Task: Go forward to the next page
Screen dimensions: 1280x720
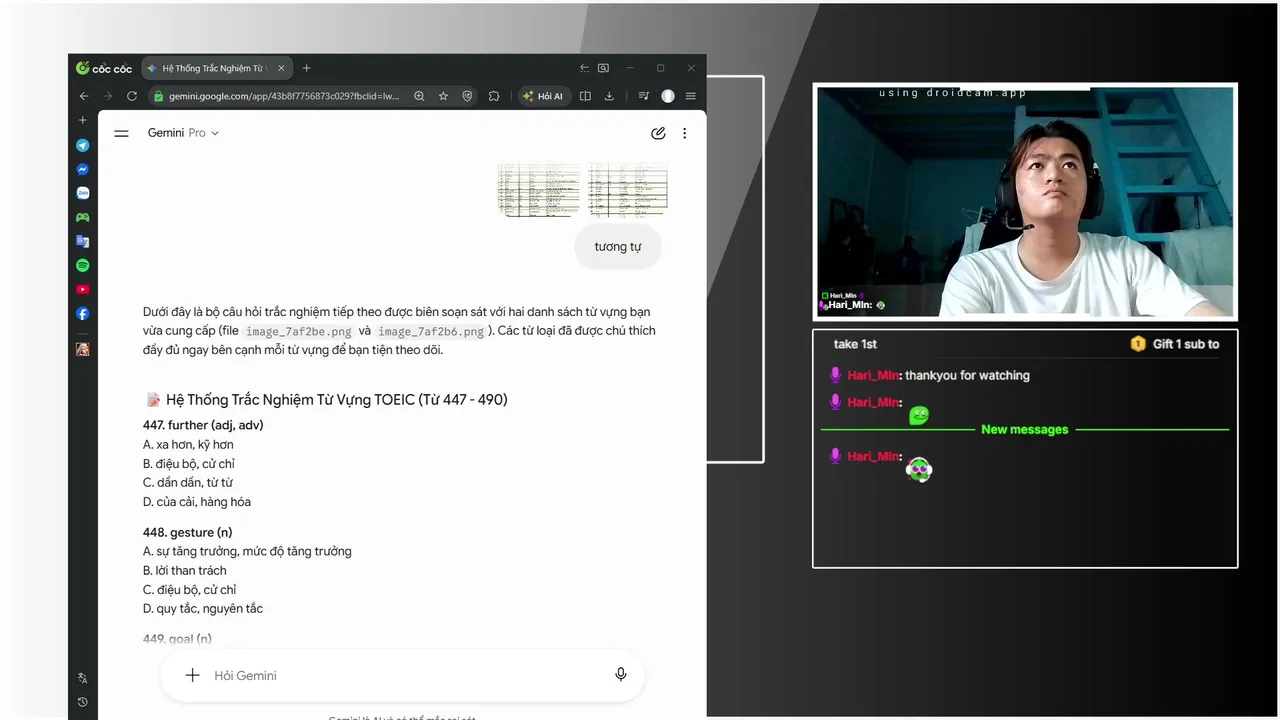Action: pos(108,96)
